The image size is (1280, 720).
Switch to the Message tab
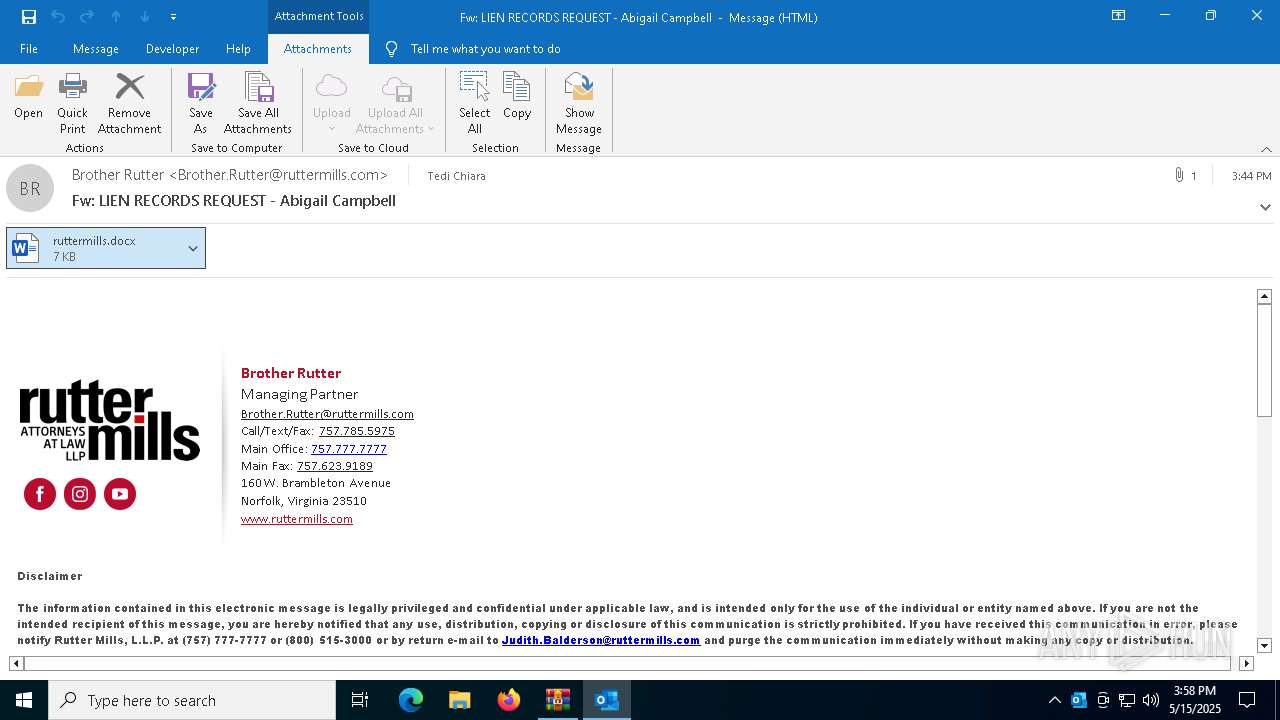(x=96, y=49)
